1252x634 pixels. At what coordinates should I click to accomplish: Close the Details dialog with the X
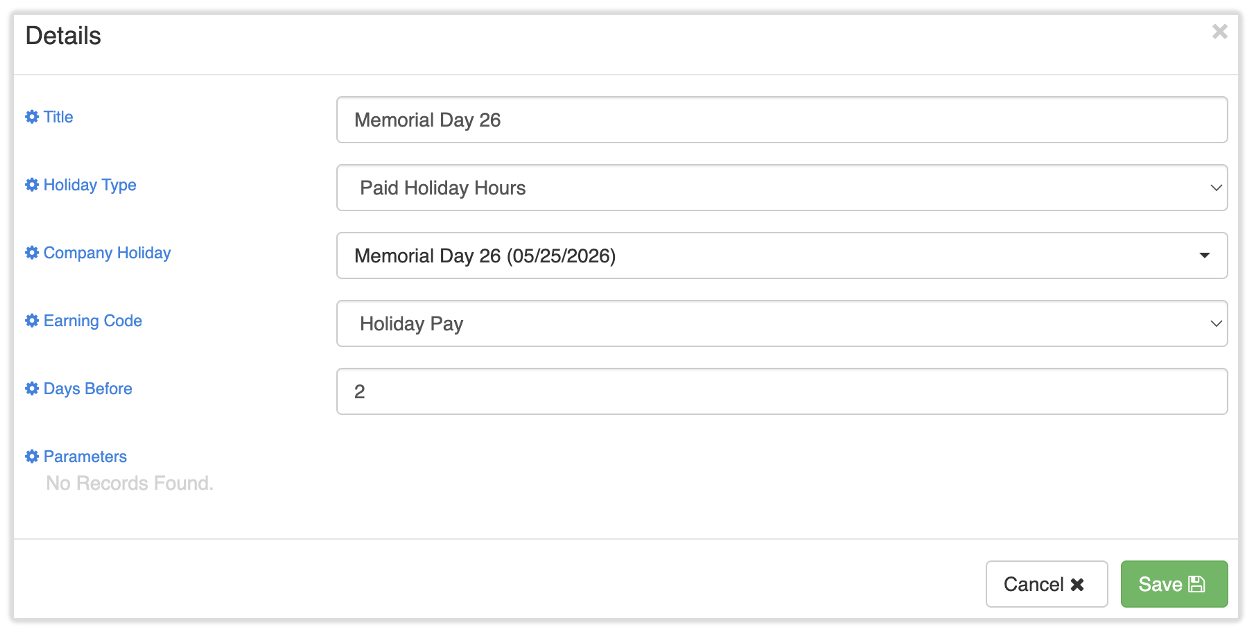[x=1220, y=32]
